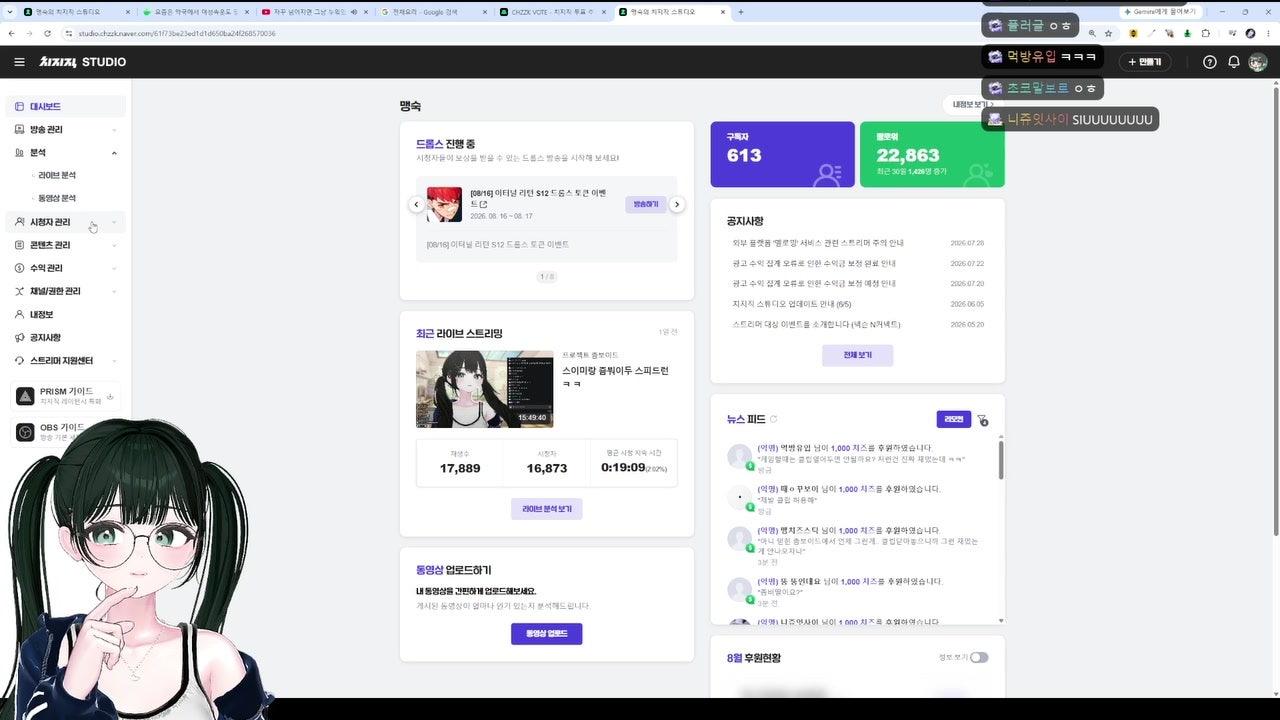Click the PRISM 가이드 icon
The image size is (1280, 720).
pyautogui.click(x=25, y=396)
